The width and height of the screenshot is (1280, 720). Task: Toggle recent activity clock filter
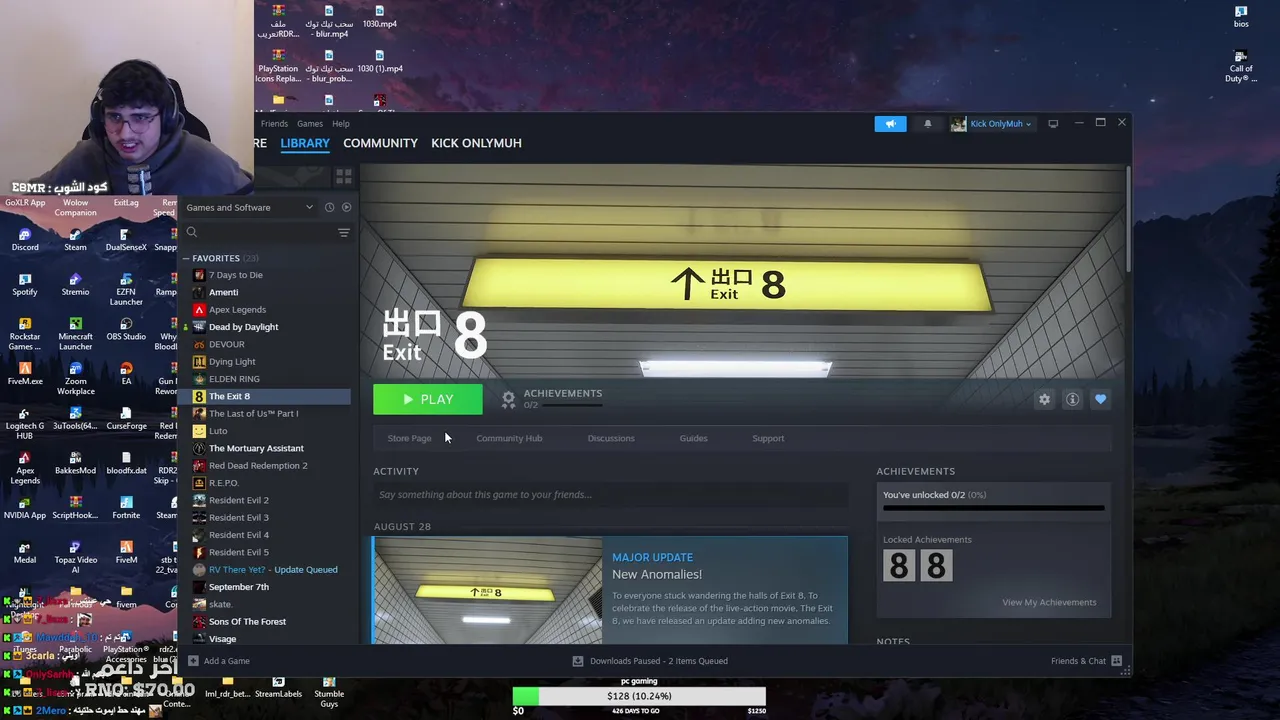coord(329,207)
